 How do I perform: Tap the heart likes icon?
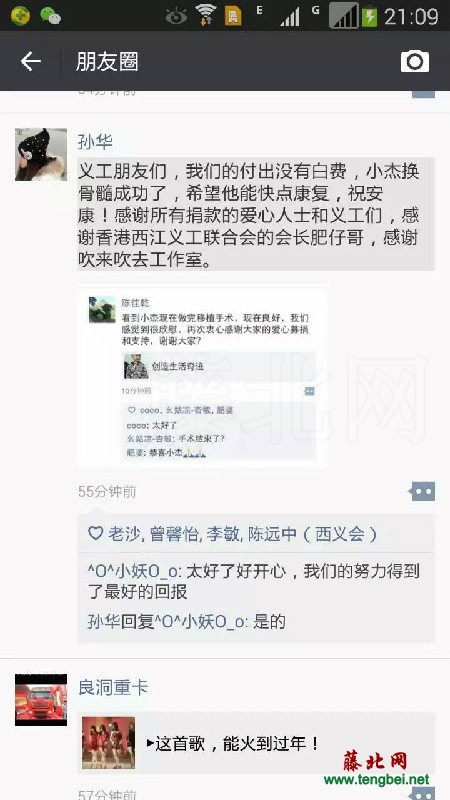(x=95, y=534)
